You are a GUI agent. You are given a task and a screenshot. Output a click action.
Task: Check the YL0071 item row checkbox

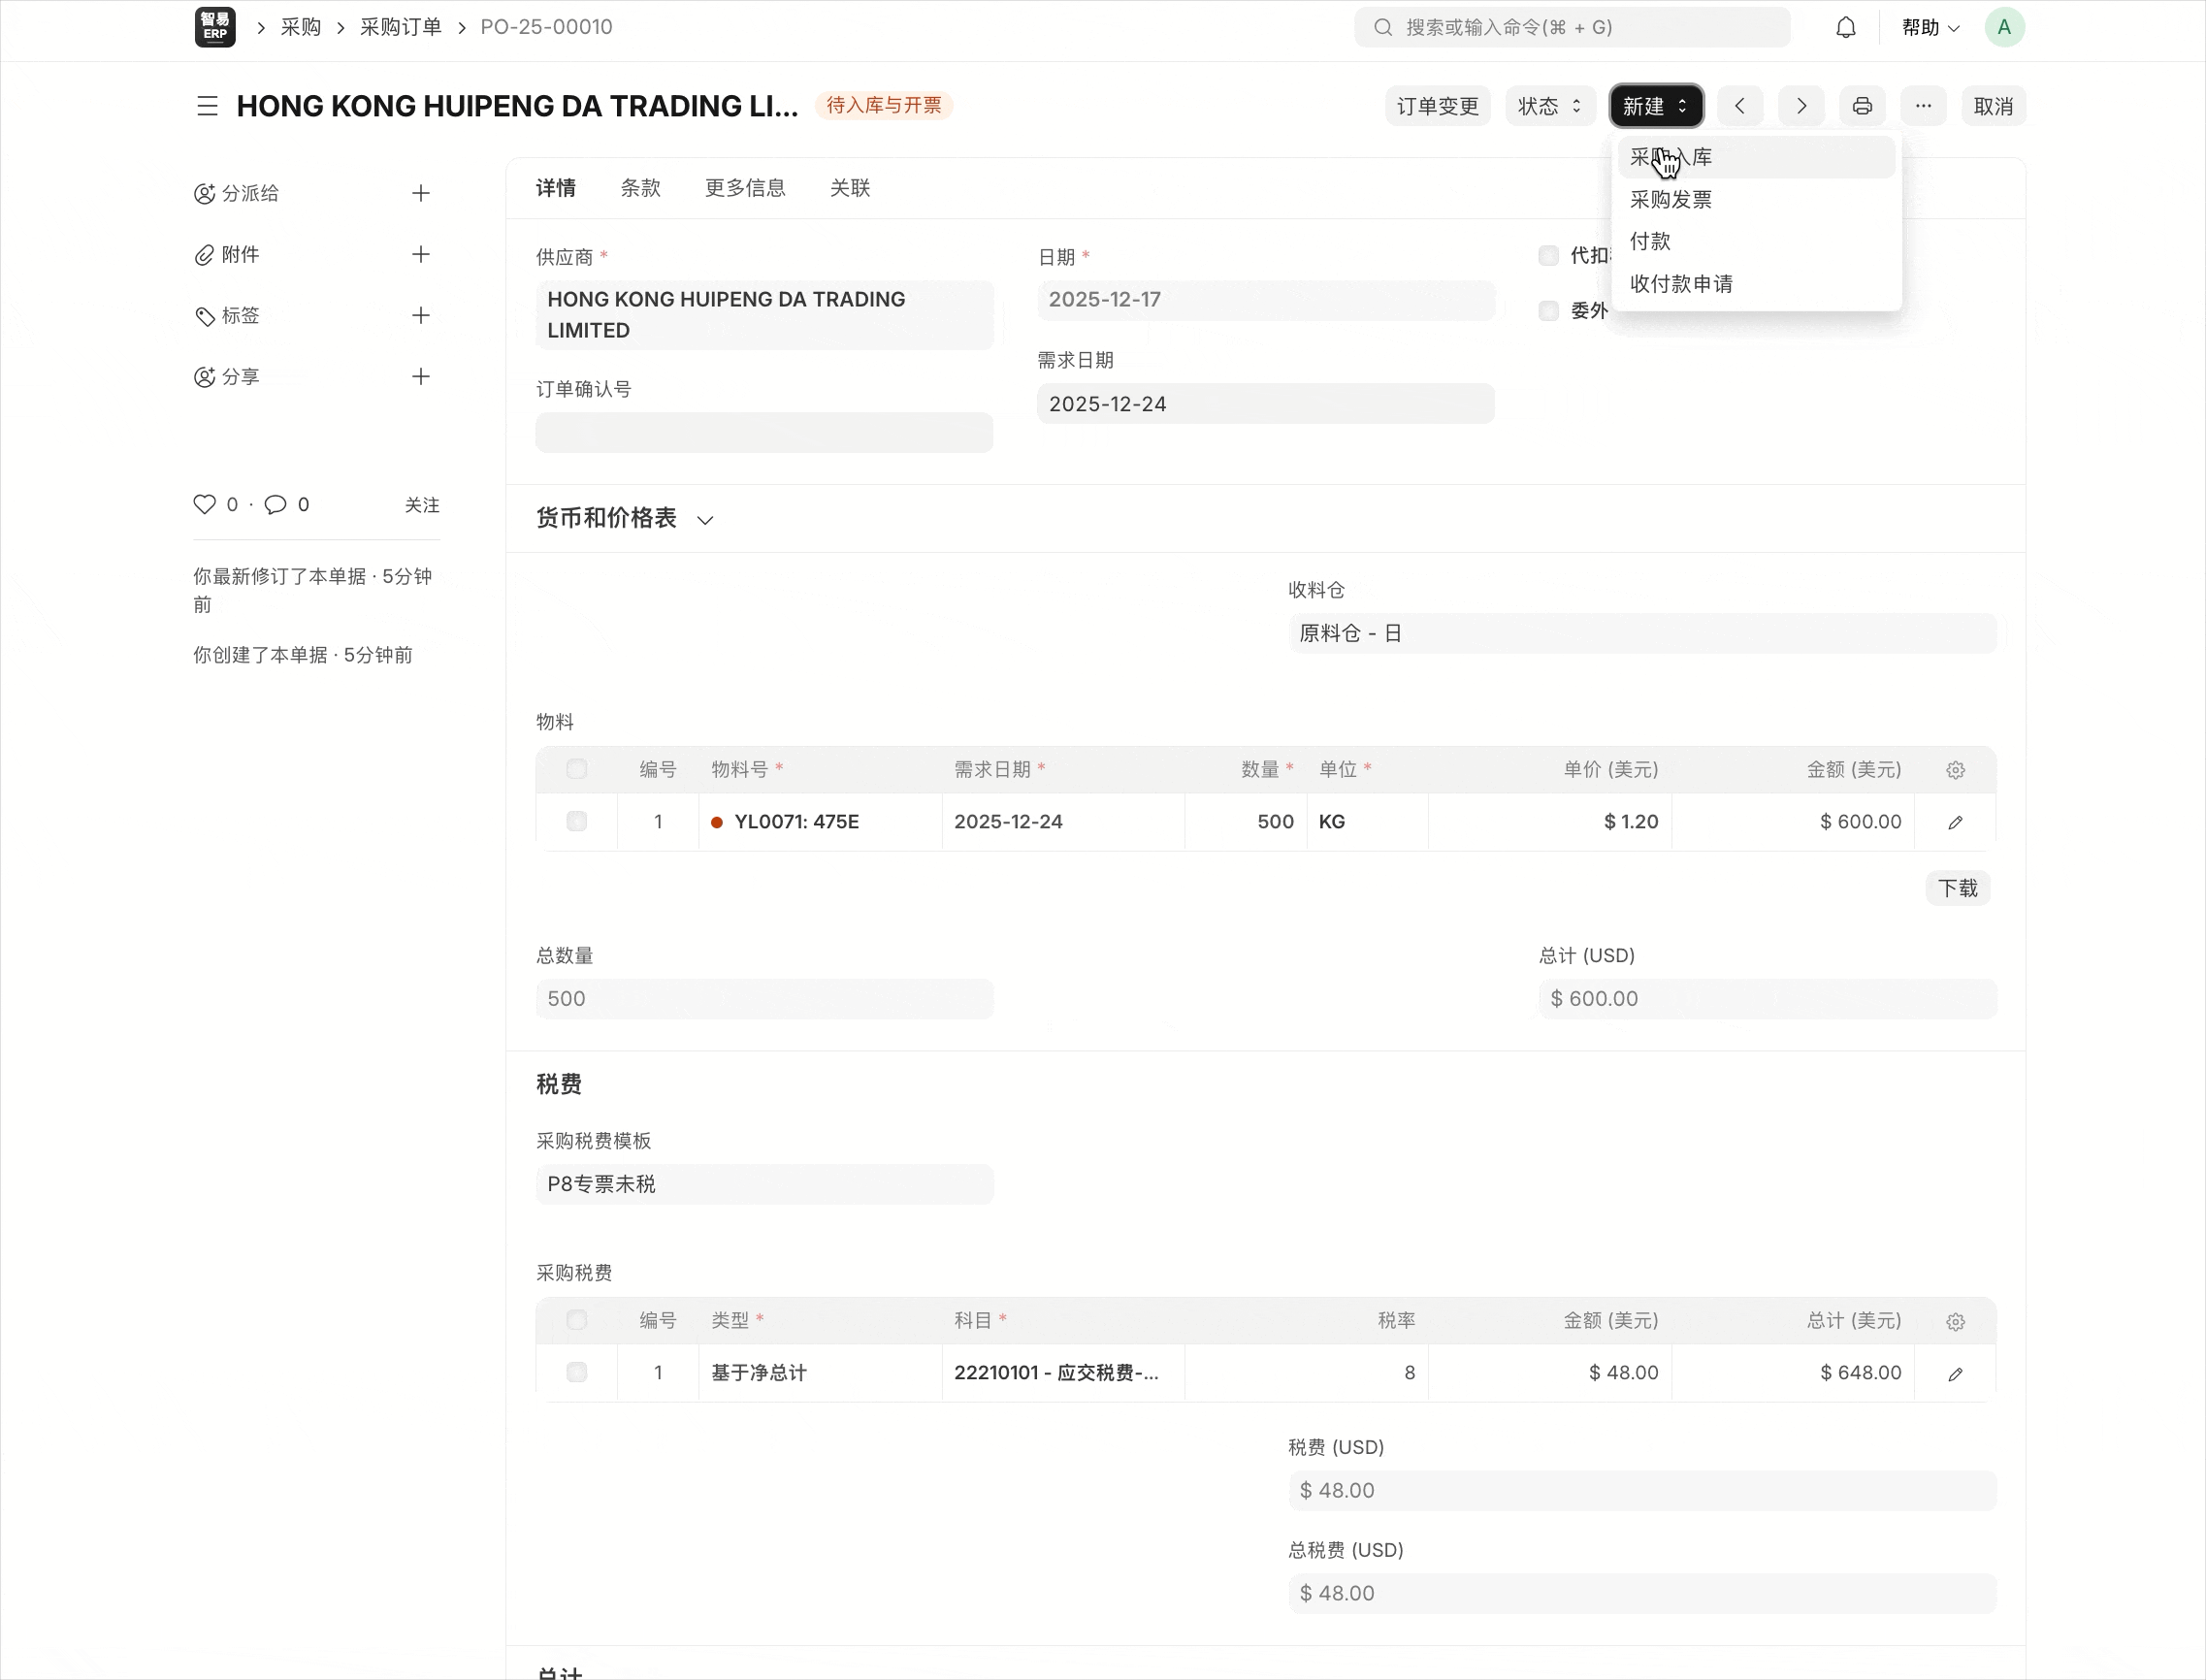click(577, 822)
